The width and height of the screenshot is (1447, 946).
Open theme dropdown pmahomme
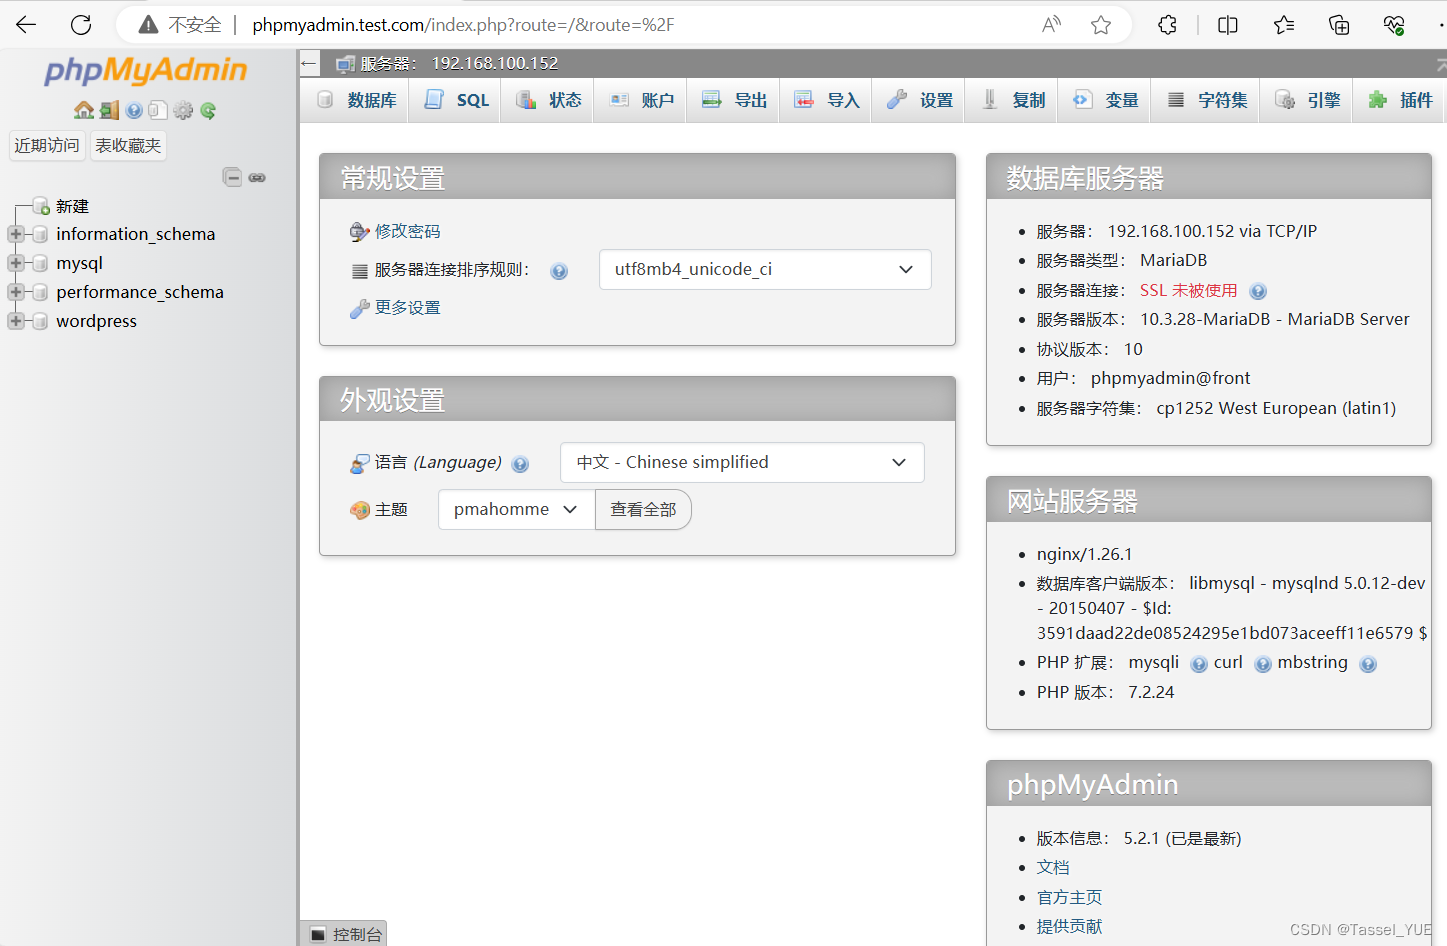coord(516,509)
